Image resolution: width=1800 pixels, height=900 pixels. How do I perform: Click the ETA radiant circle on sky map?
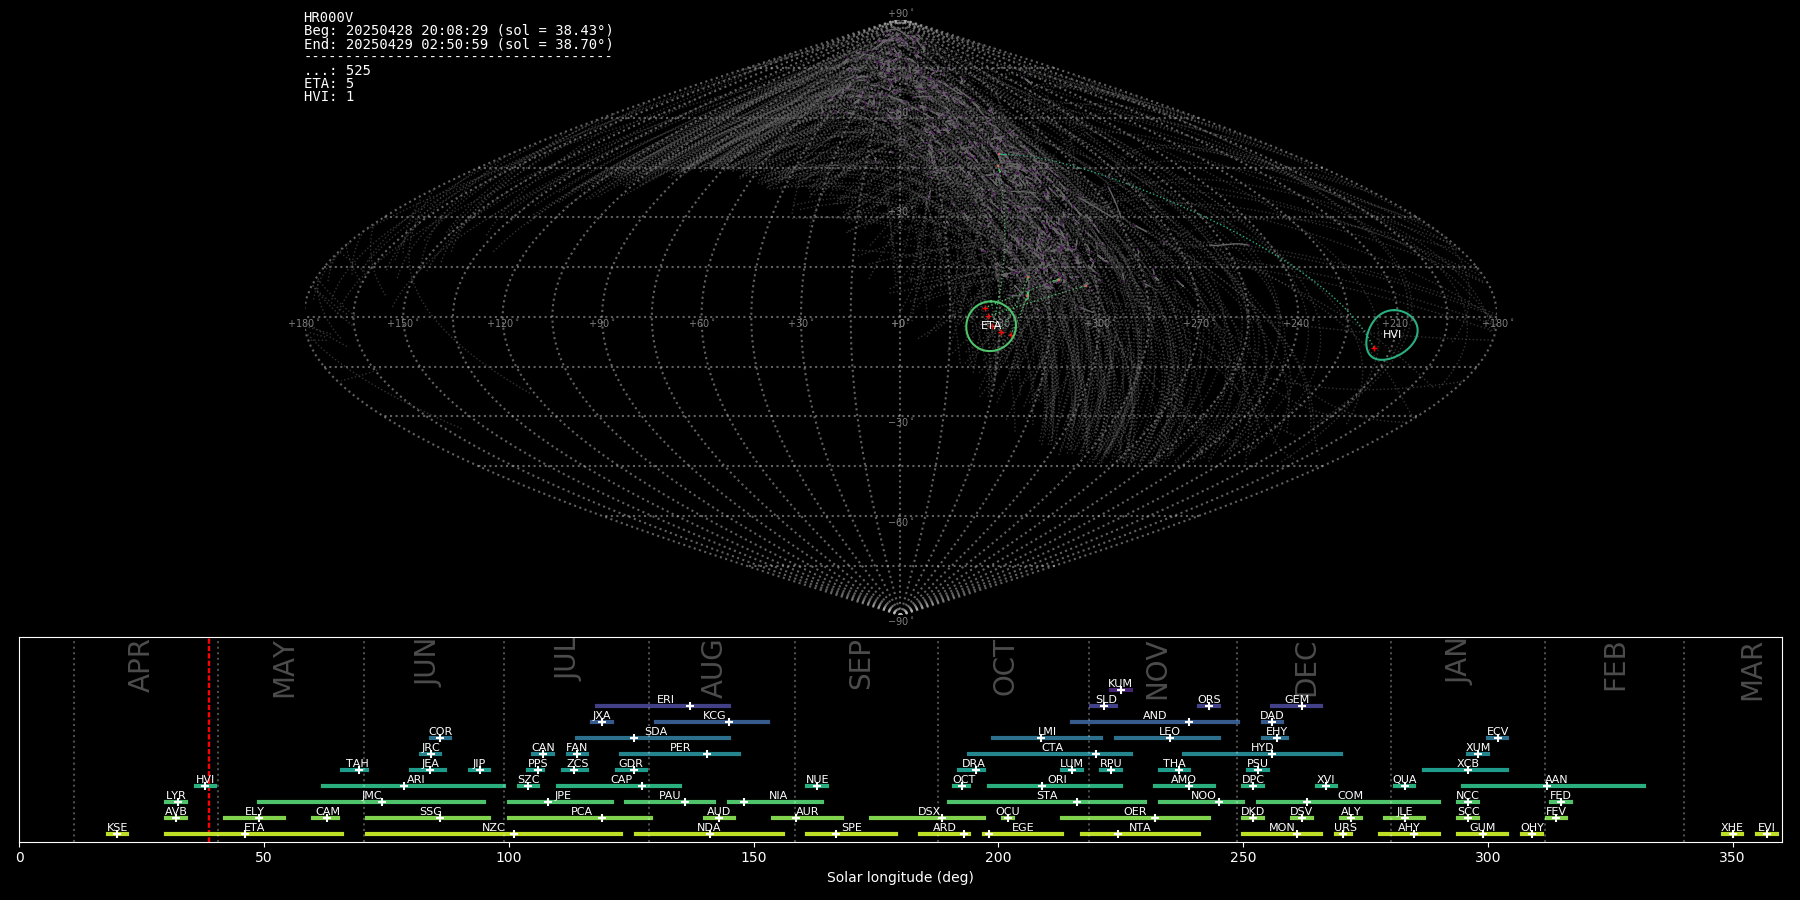(991, 326)
